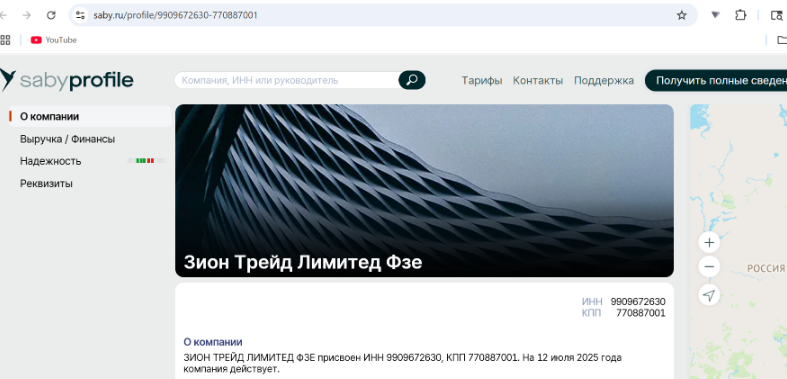Click the Получить полные сведения button

coord(716,80)
